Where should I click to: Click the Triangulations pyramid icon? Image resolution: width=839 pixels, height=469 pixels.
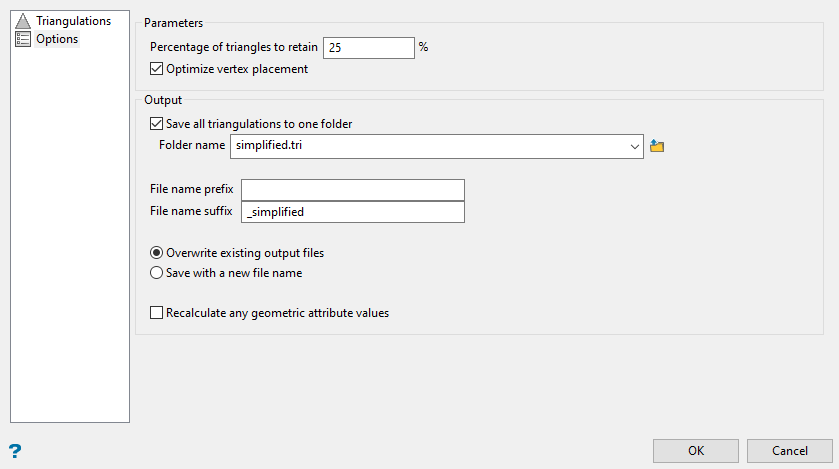pyautogui.click(x=23, y=21)
